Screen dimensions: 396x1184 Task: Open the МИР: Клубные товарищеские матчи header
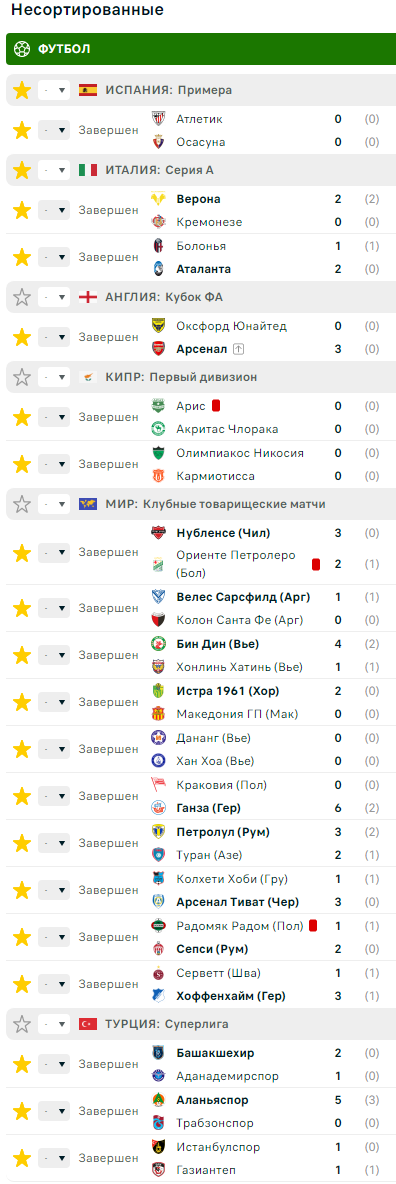215,504
